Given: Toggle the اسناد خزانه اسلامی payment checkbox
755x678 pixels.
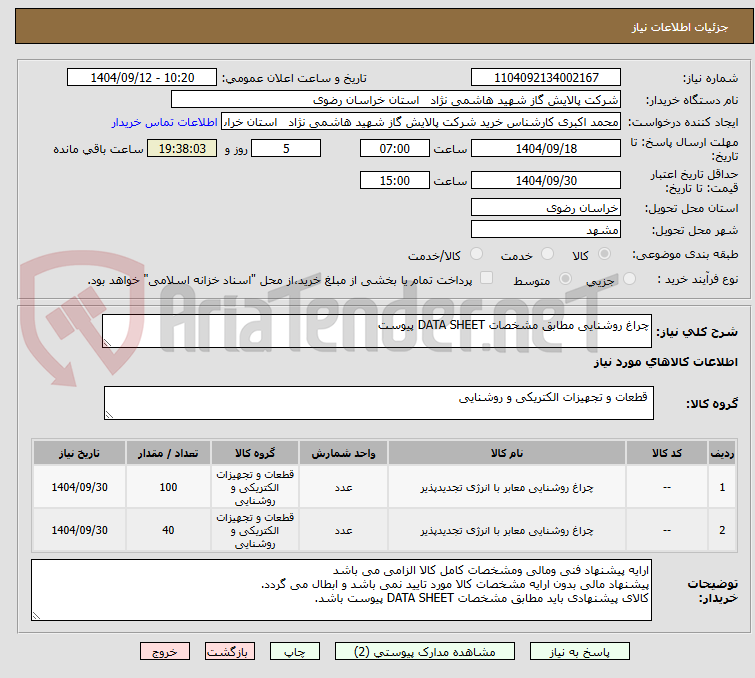Looking at the screenshot, I should [487, 278].
